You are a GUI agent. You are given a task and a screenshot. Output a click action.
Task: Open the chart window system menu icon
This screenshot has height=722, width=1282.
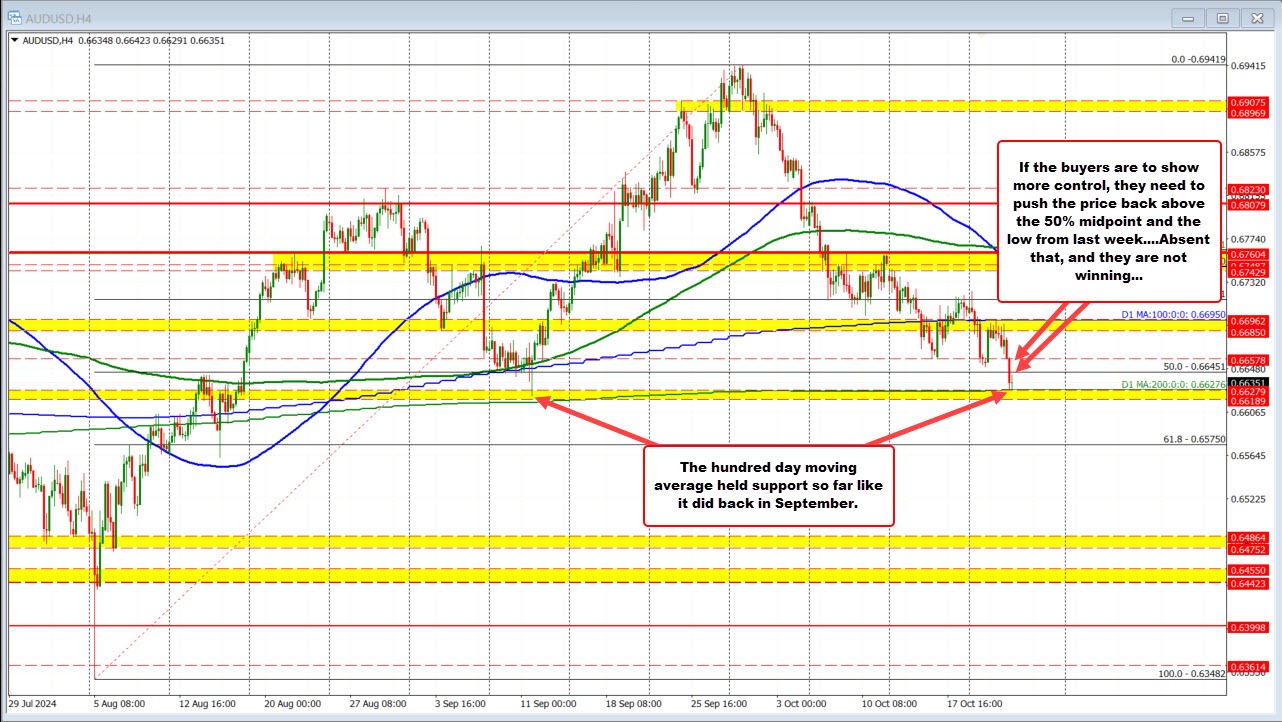(x=12, y=17)
